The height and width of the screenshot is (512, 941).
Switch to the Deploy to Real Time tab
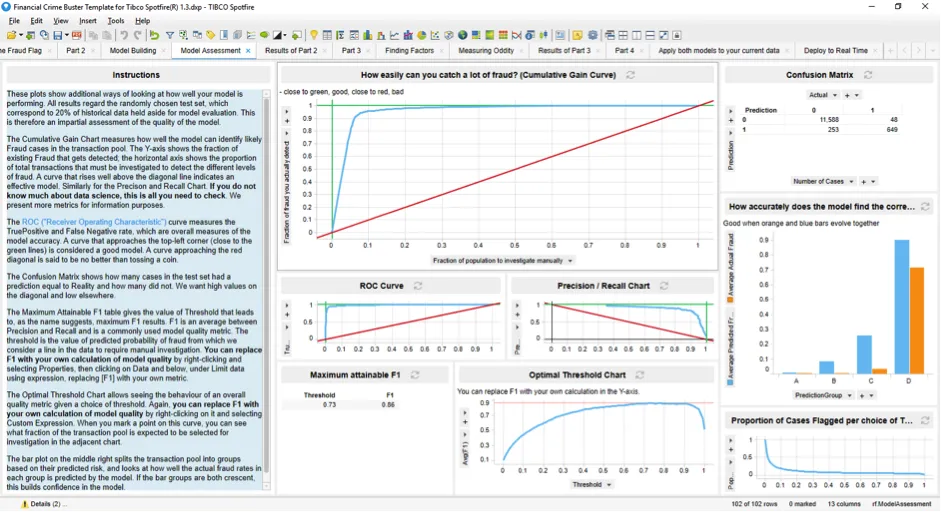835,50
